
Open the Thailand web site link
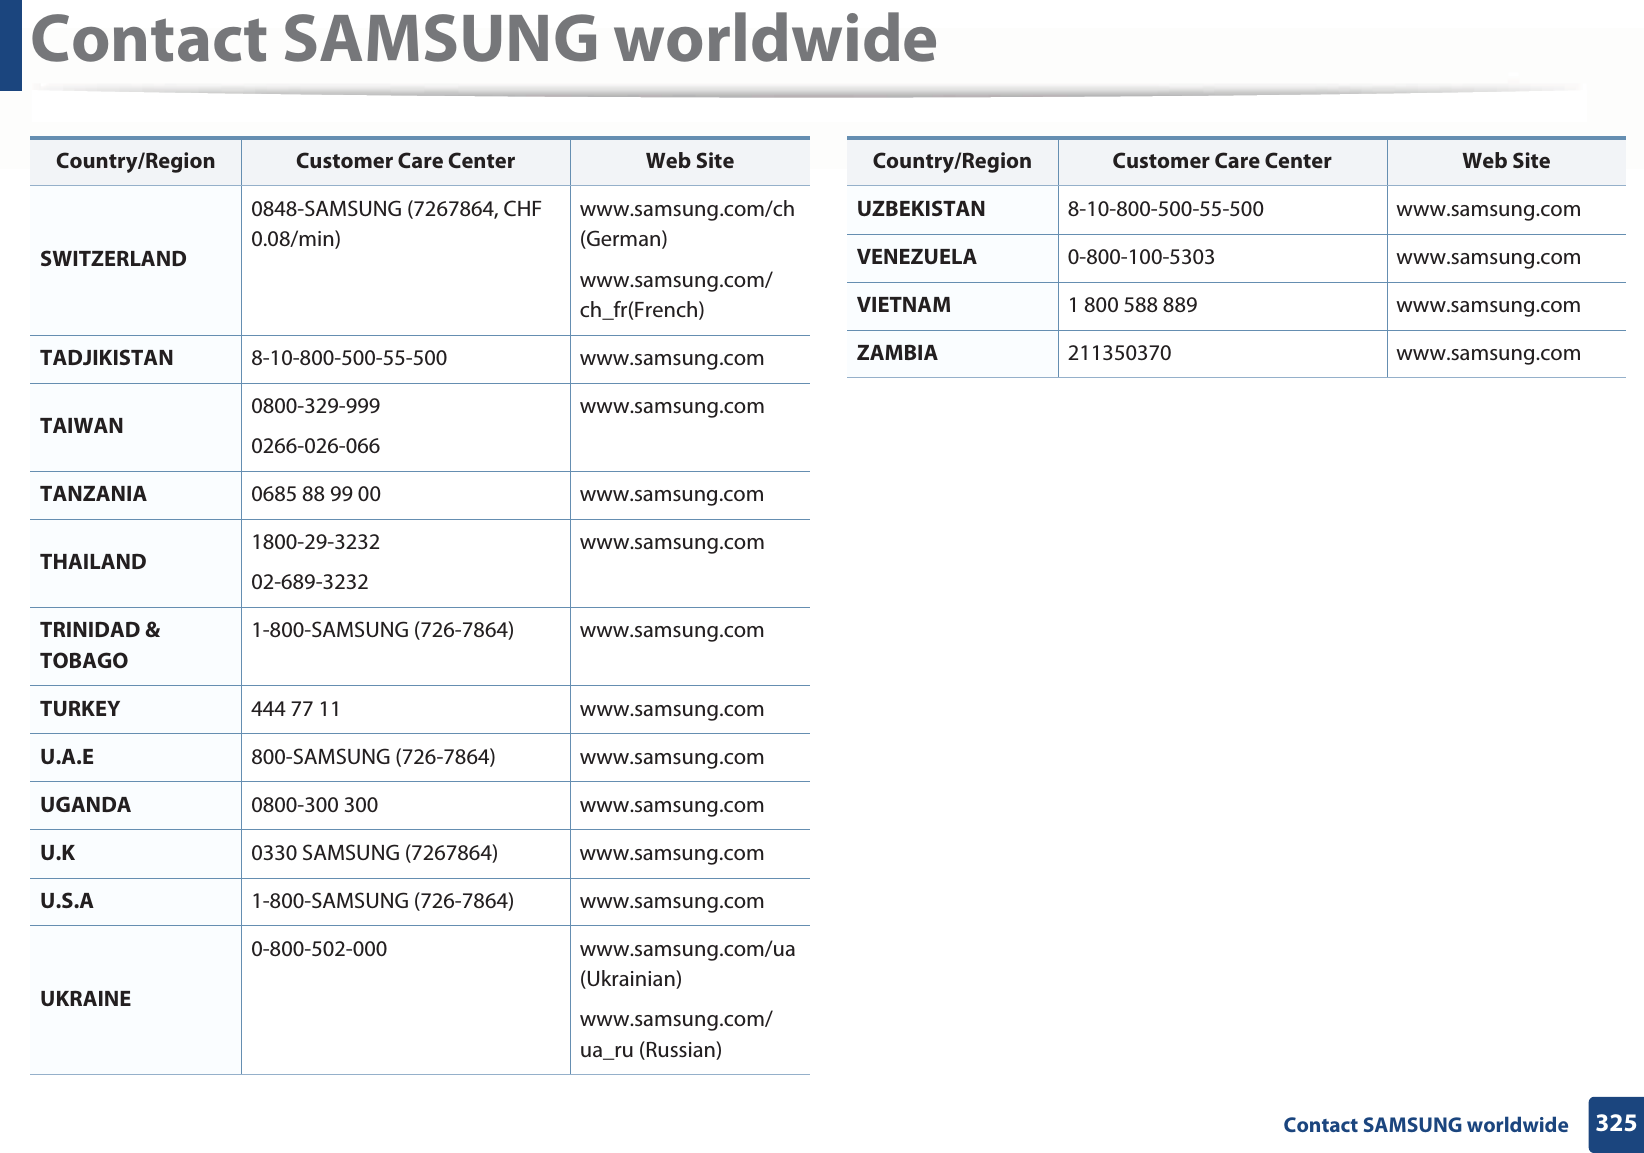pos(672,542)
